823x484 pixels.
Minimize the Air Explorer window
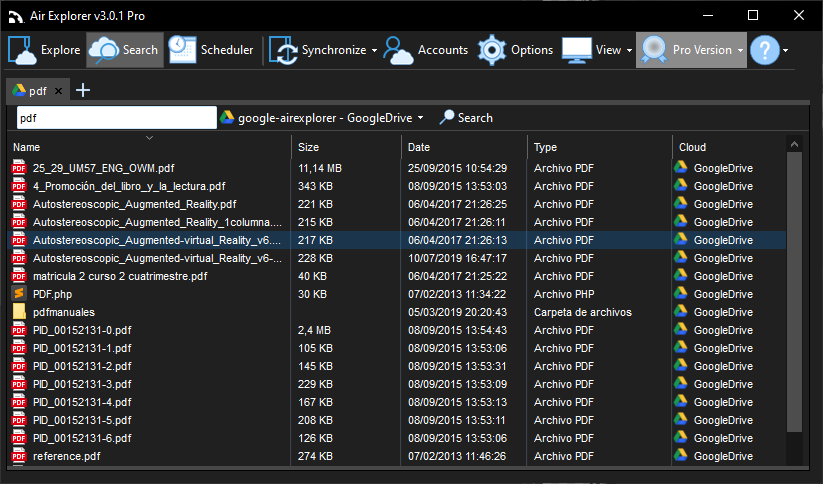click(x=708, y=15)
